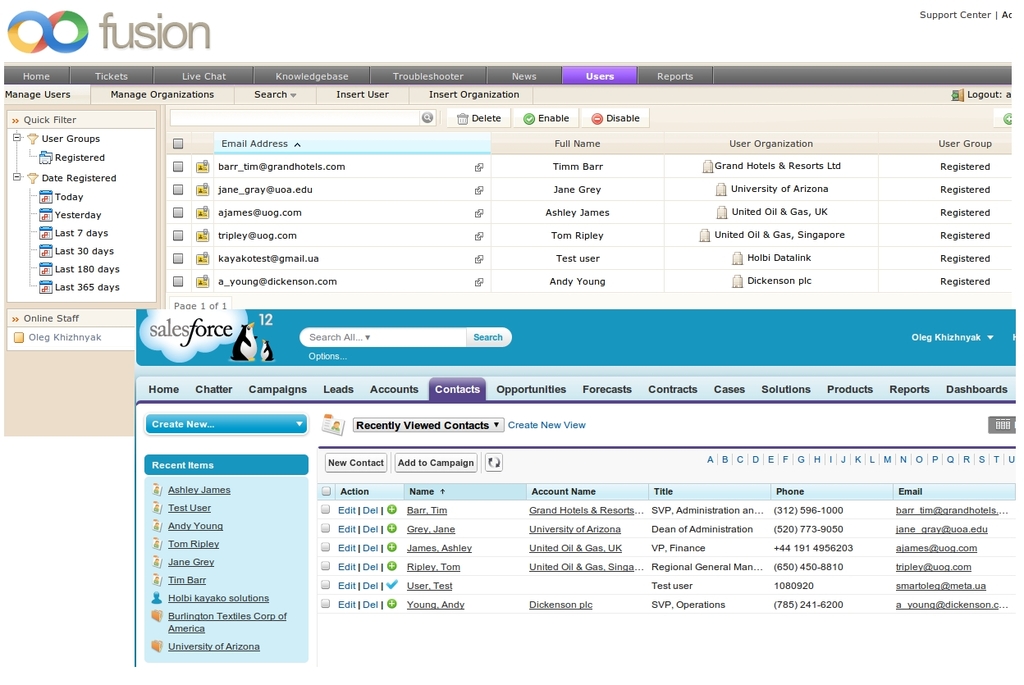The height and width of the screenshot is (685, 1024).
Task: Click calendar icon for Last 30 days filter
Action: point(45,251)
